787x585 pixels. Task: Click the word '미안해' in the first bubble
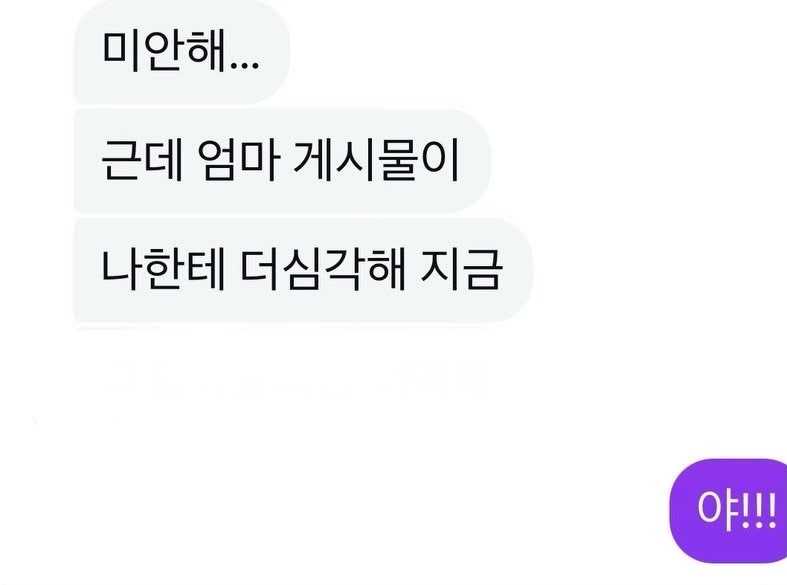pyautogui.click(x=163, y=51)
